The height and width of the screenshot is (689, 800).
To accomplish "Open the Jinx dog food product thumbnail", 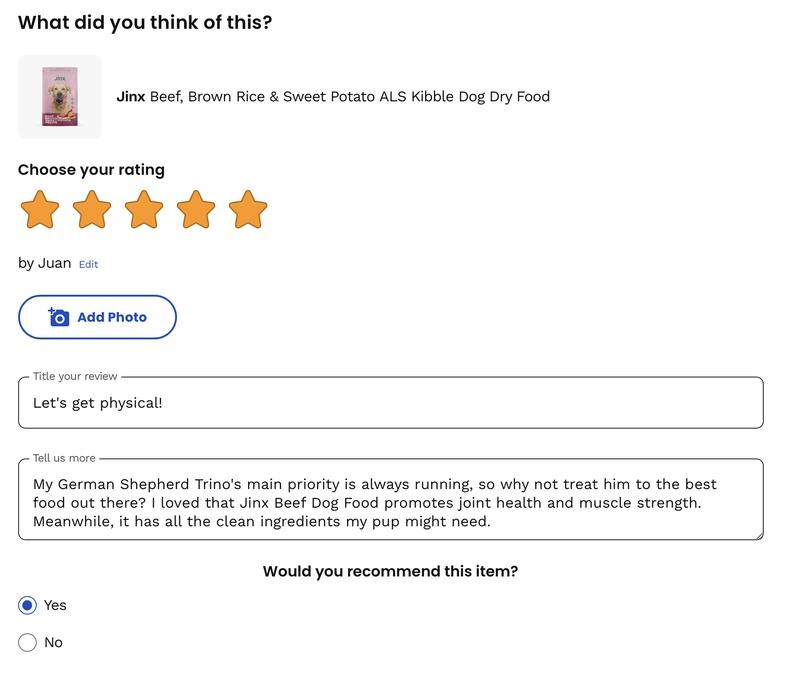I will (x=60, y=97).
